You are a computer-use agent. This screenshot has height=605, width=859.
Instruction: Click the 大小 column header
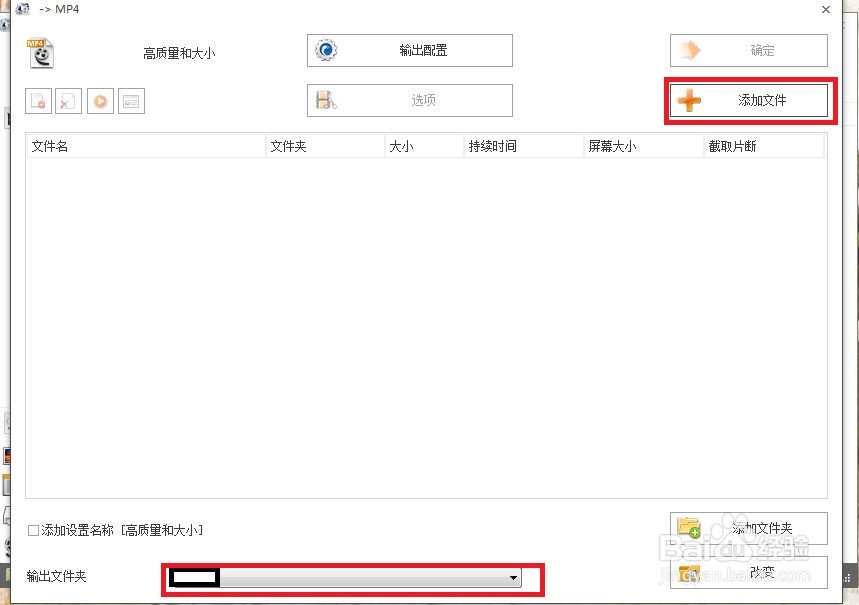click(425, 146)
